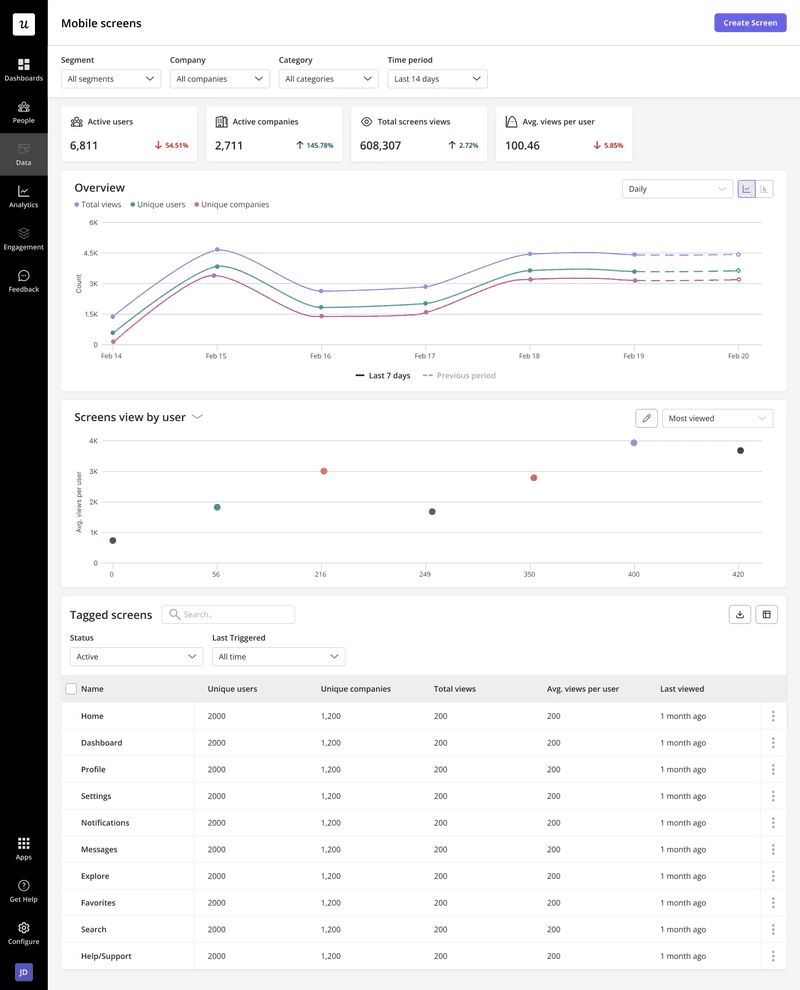Screen dimensions: 800x990
Task: Open the three-dot menu for the Home row
Action: 771,715
